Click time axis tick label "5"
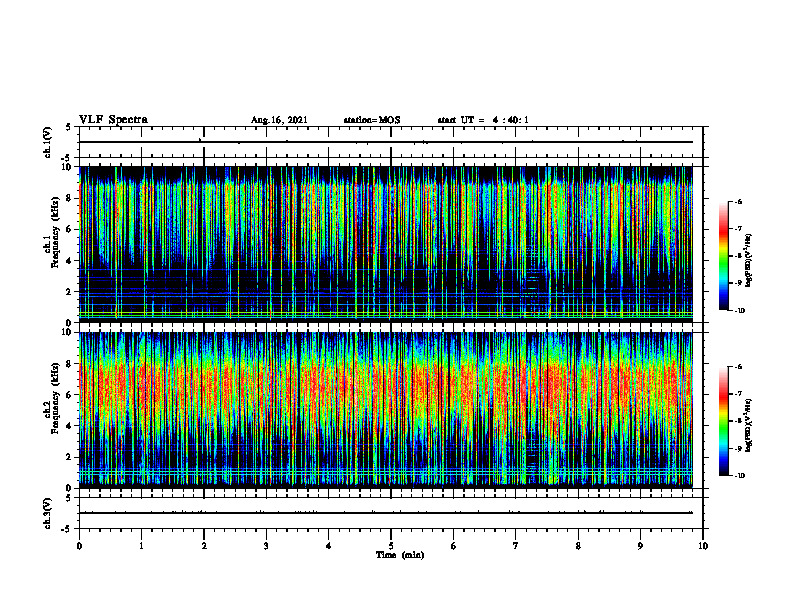 (391, 546)
